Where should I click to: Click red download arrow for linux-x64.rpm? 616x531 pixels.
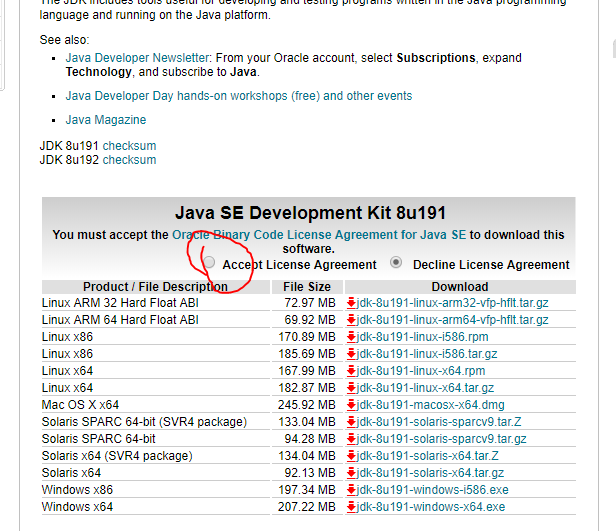tap(351, 371)
